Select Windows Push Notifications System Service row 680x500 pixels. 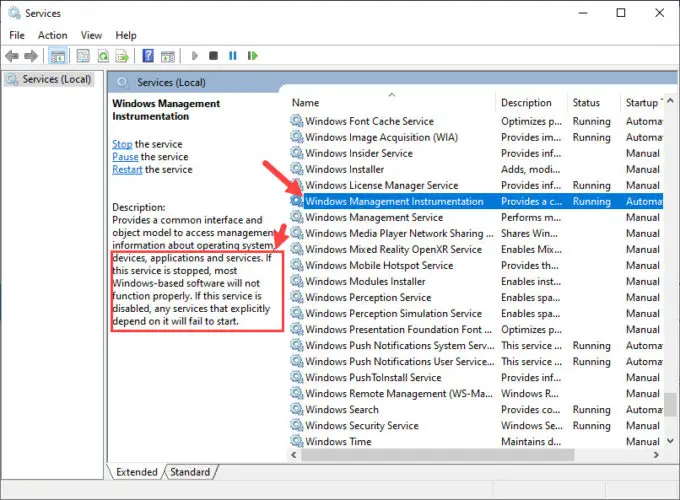(476, 345)
